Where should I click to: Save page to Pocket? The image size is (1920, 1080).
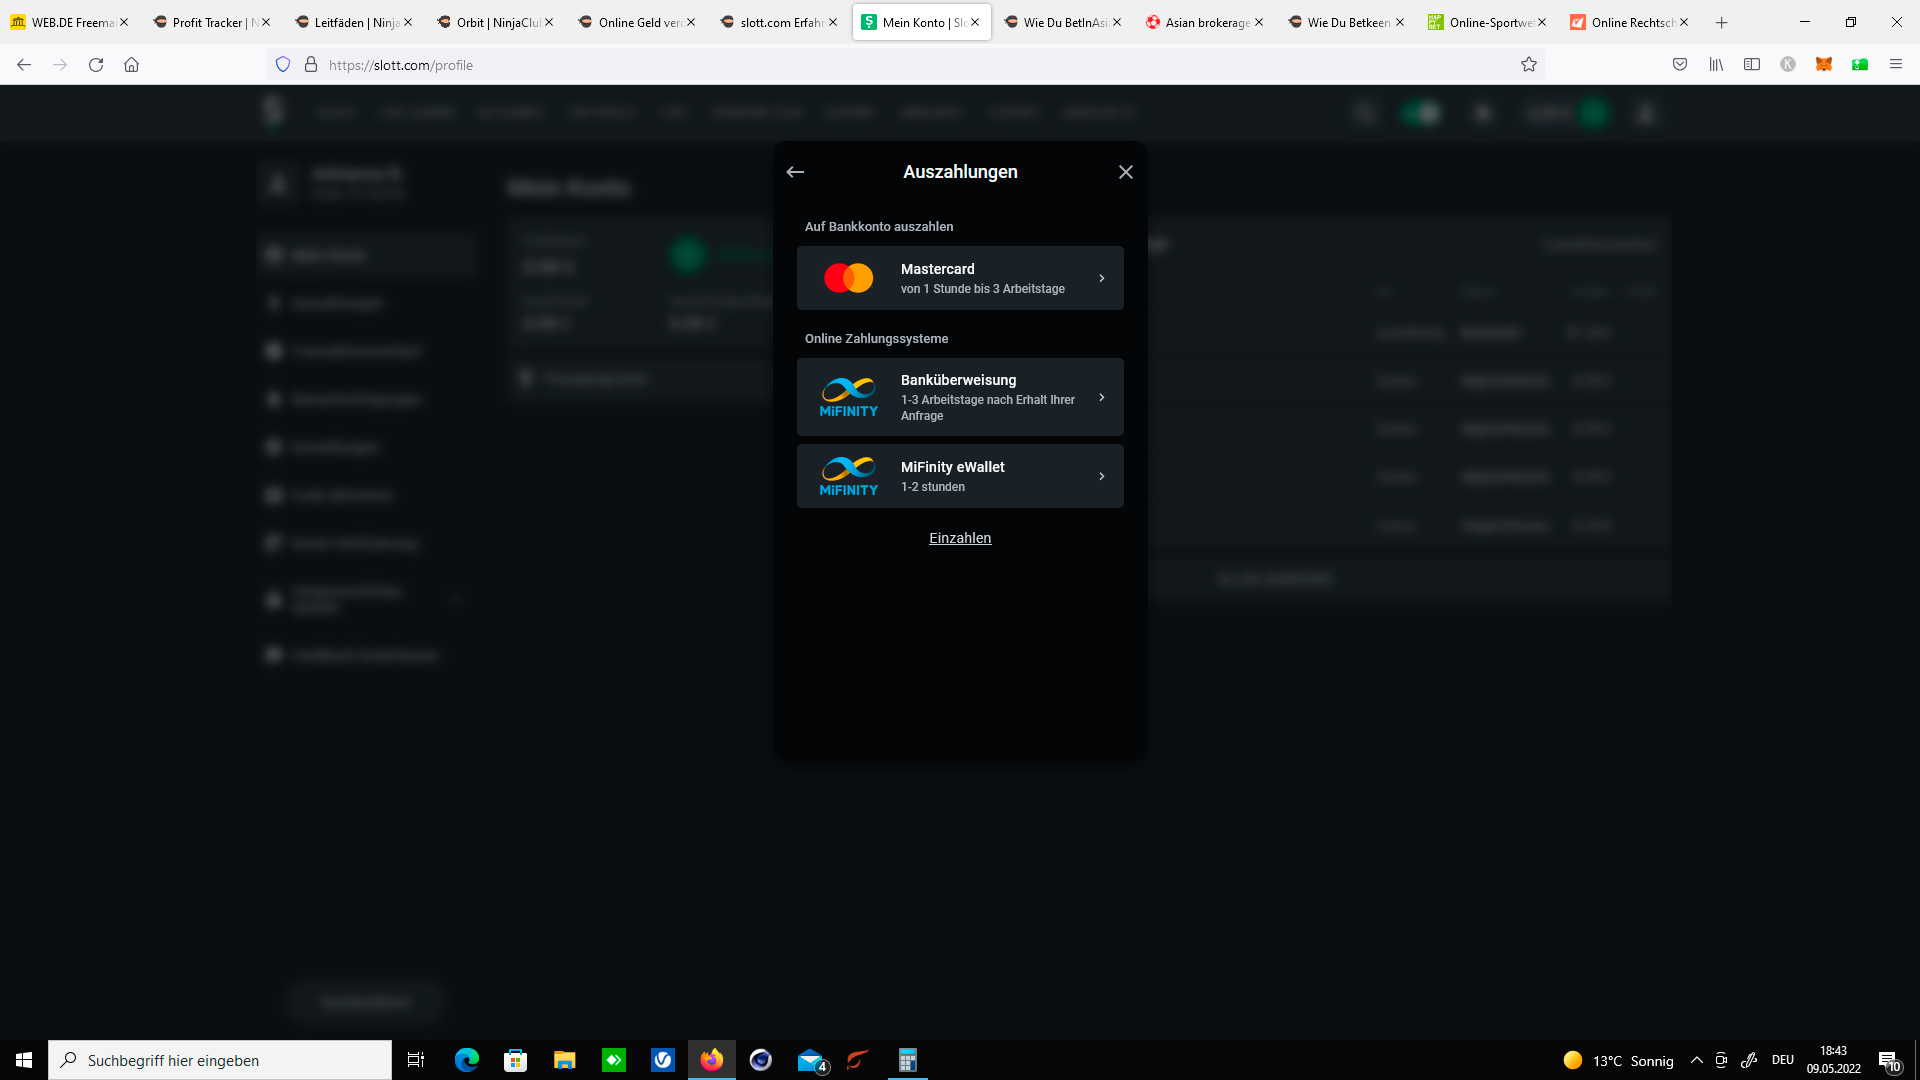click(1680, 65)
